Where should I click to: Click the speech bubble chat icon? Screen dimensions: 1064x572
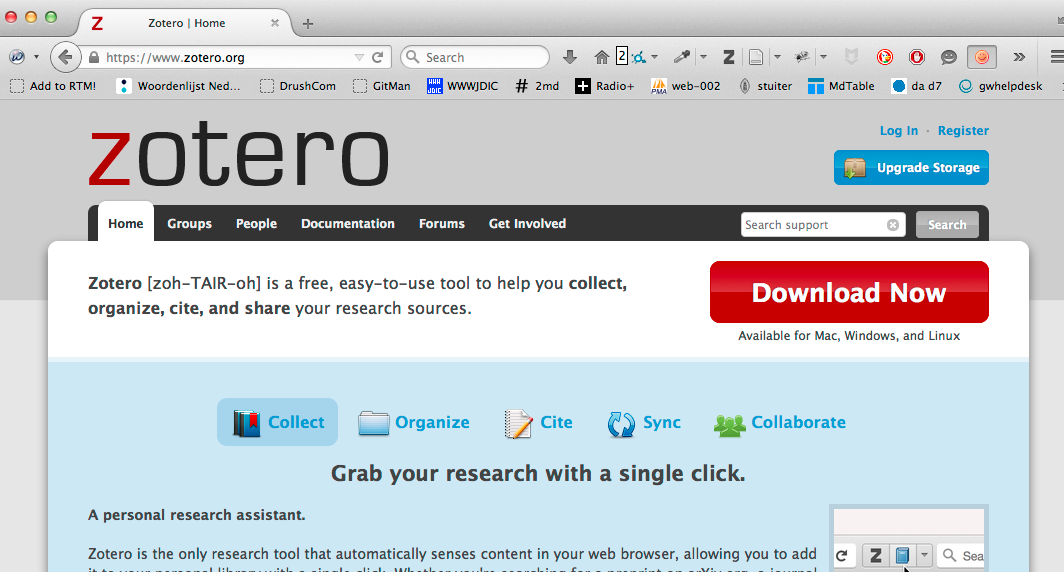coord(949,57)
